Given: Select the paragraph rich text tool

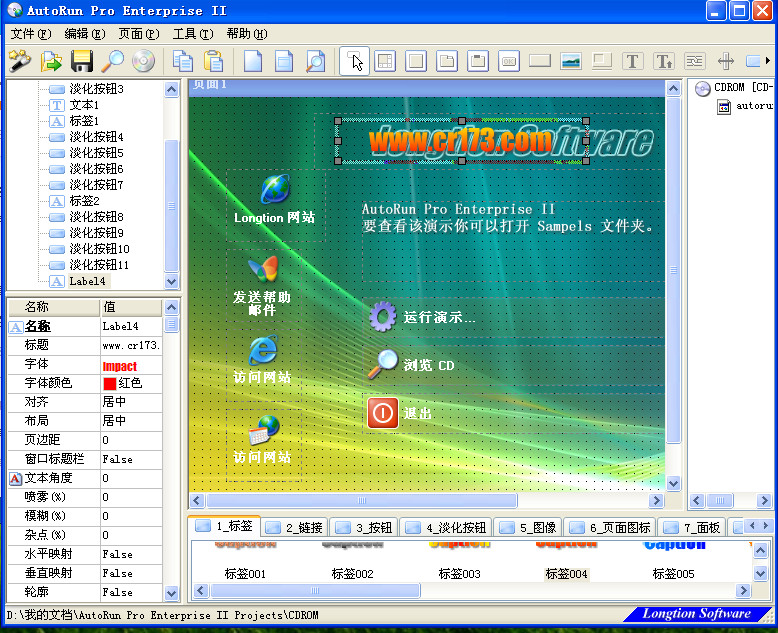Looking at the screenshot, I should [x=695, y=61].
